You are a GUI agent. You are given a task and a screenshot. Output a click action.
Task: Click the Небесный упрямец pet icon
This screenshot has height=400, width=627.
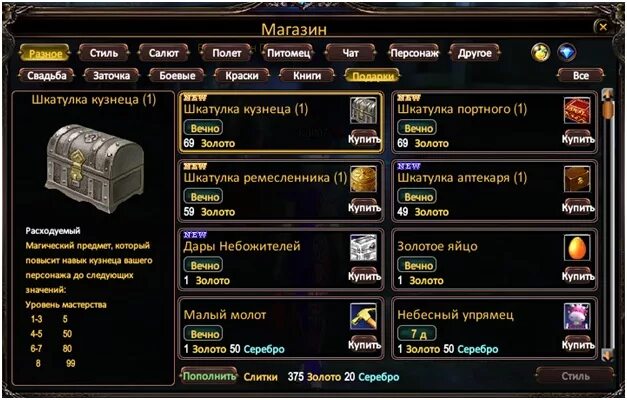tap(577, 316)
